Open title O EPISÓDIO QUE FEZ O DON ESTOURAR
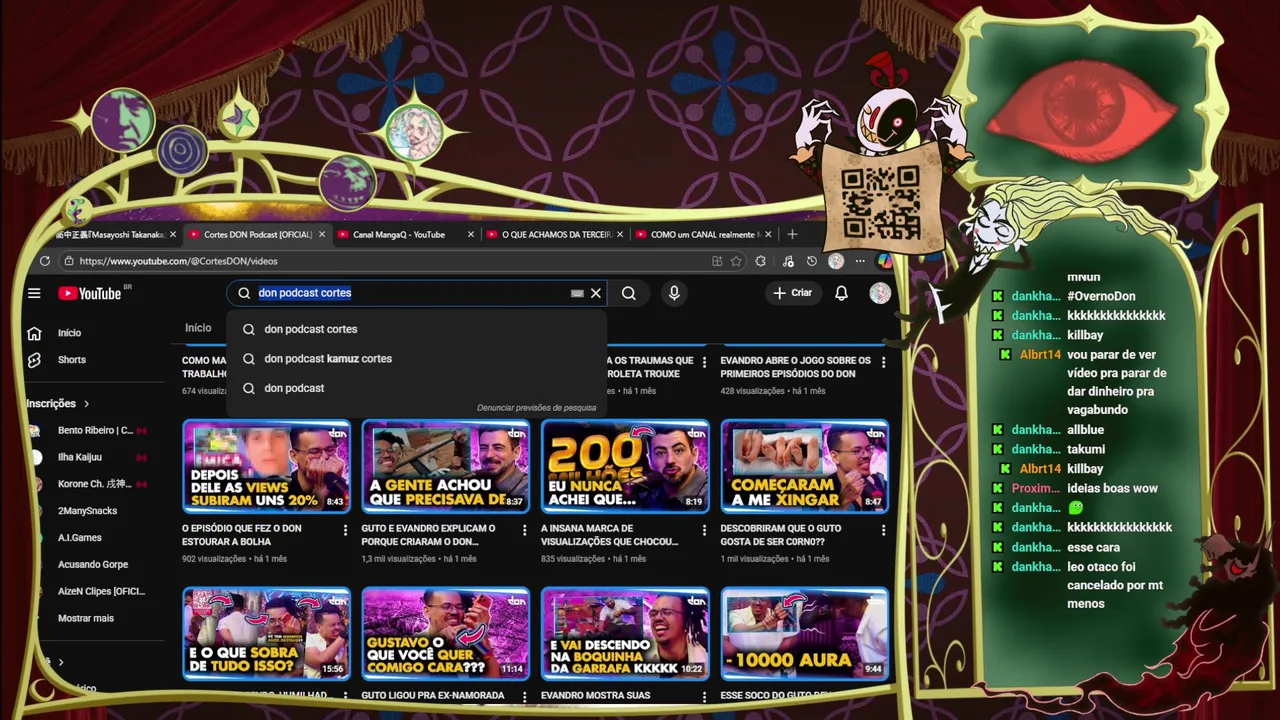This screenshot has height=720, width=1280. pyautogui.click(x=242, y=535)
